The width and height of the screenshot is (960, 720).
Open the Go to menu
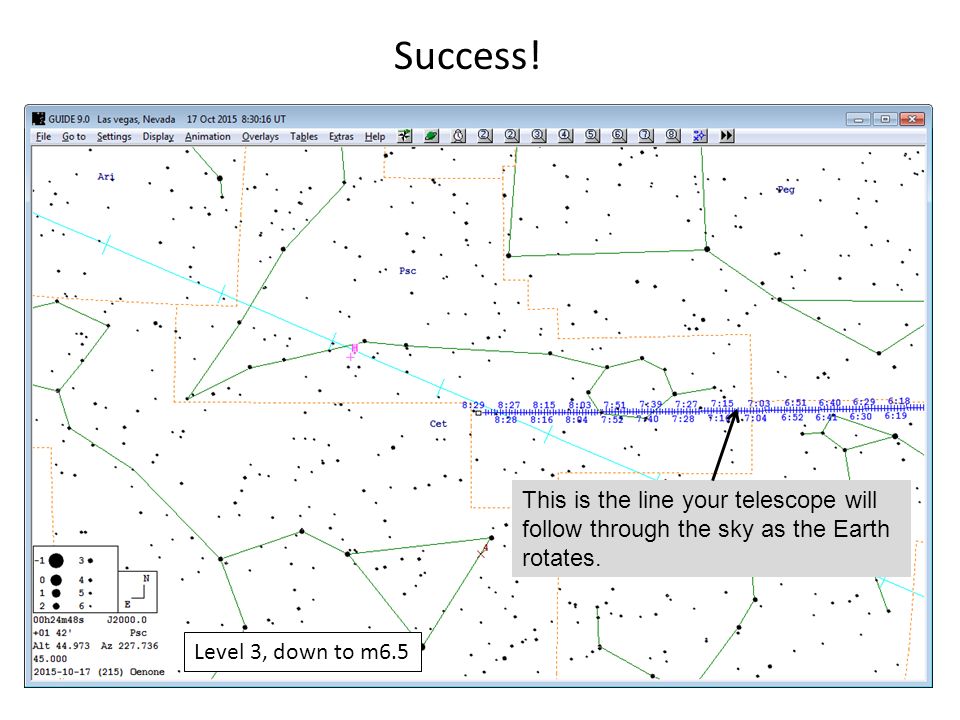[74, 137]
